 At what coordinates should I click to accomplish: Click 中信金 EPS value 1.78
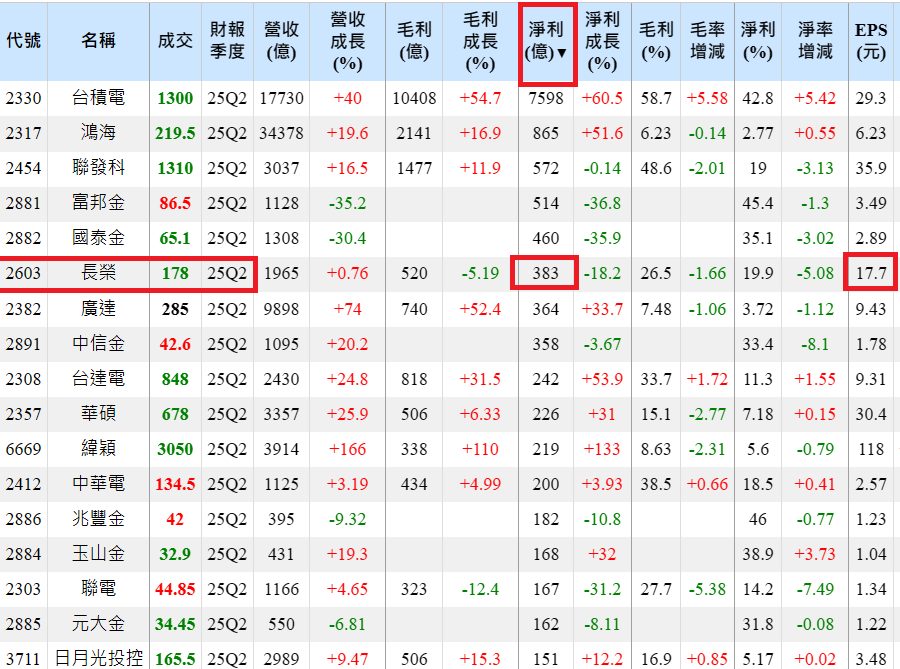(871, 344)
